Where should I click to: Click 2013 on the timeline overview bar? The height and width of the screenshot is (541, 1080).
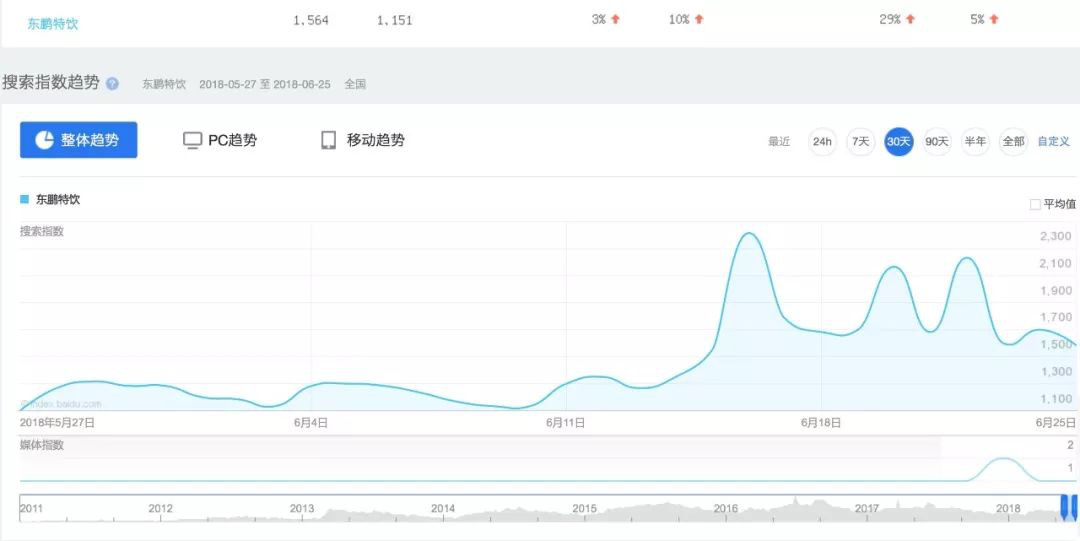point(302,509)
